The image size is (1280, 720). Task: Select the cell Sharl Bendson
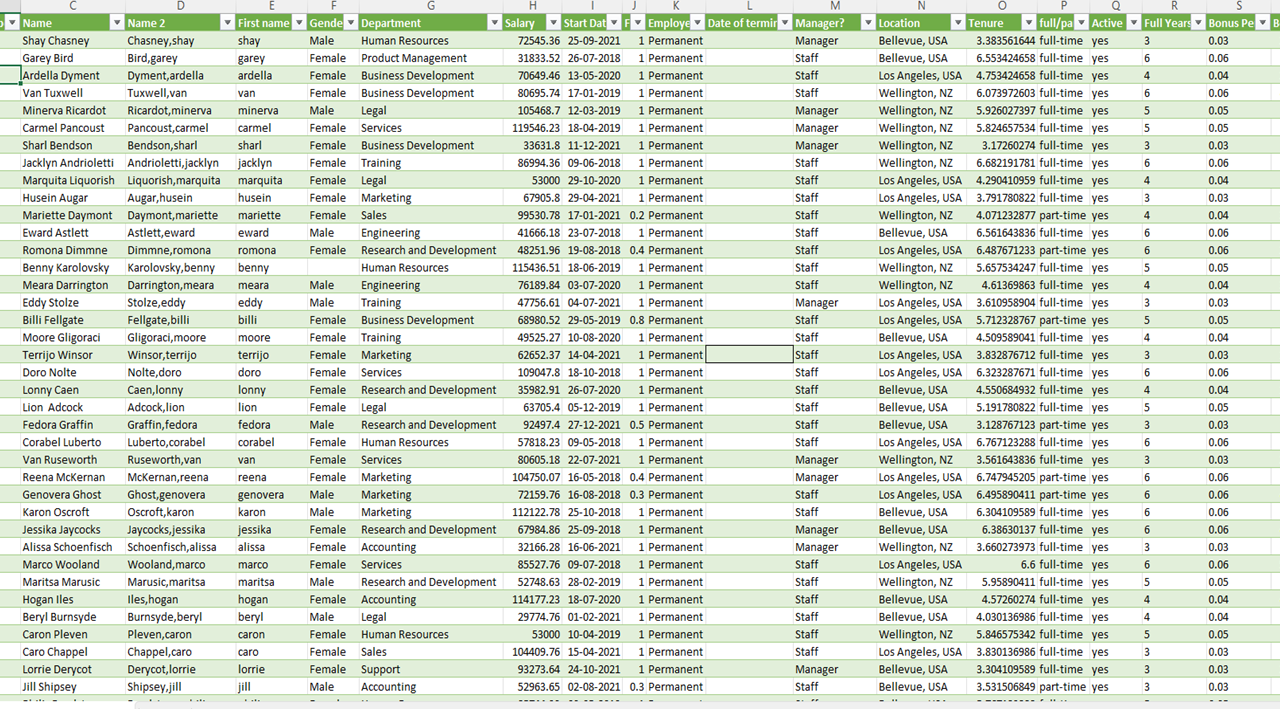pos(72,146)
